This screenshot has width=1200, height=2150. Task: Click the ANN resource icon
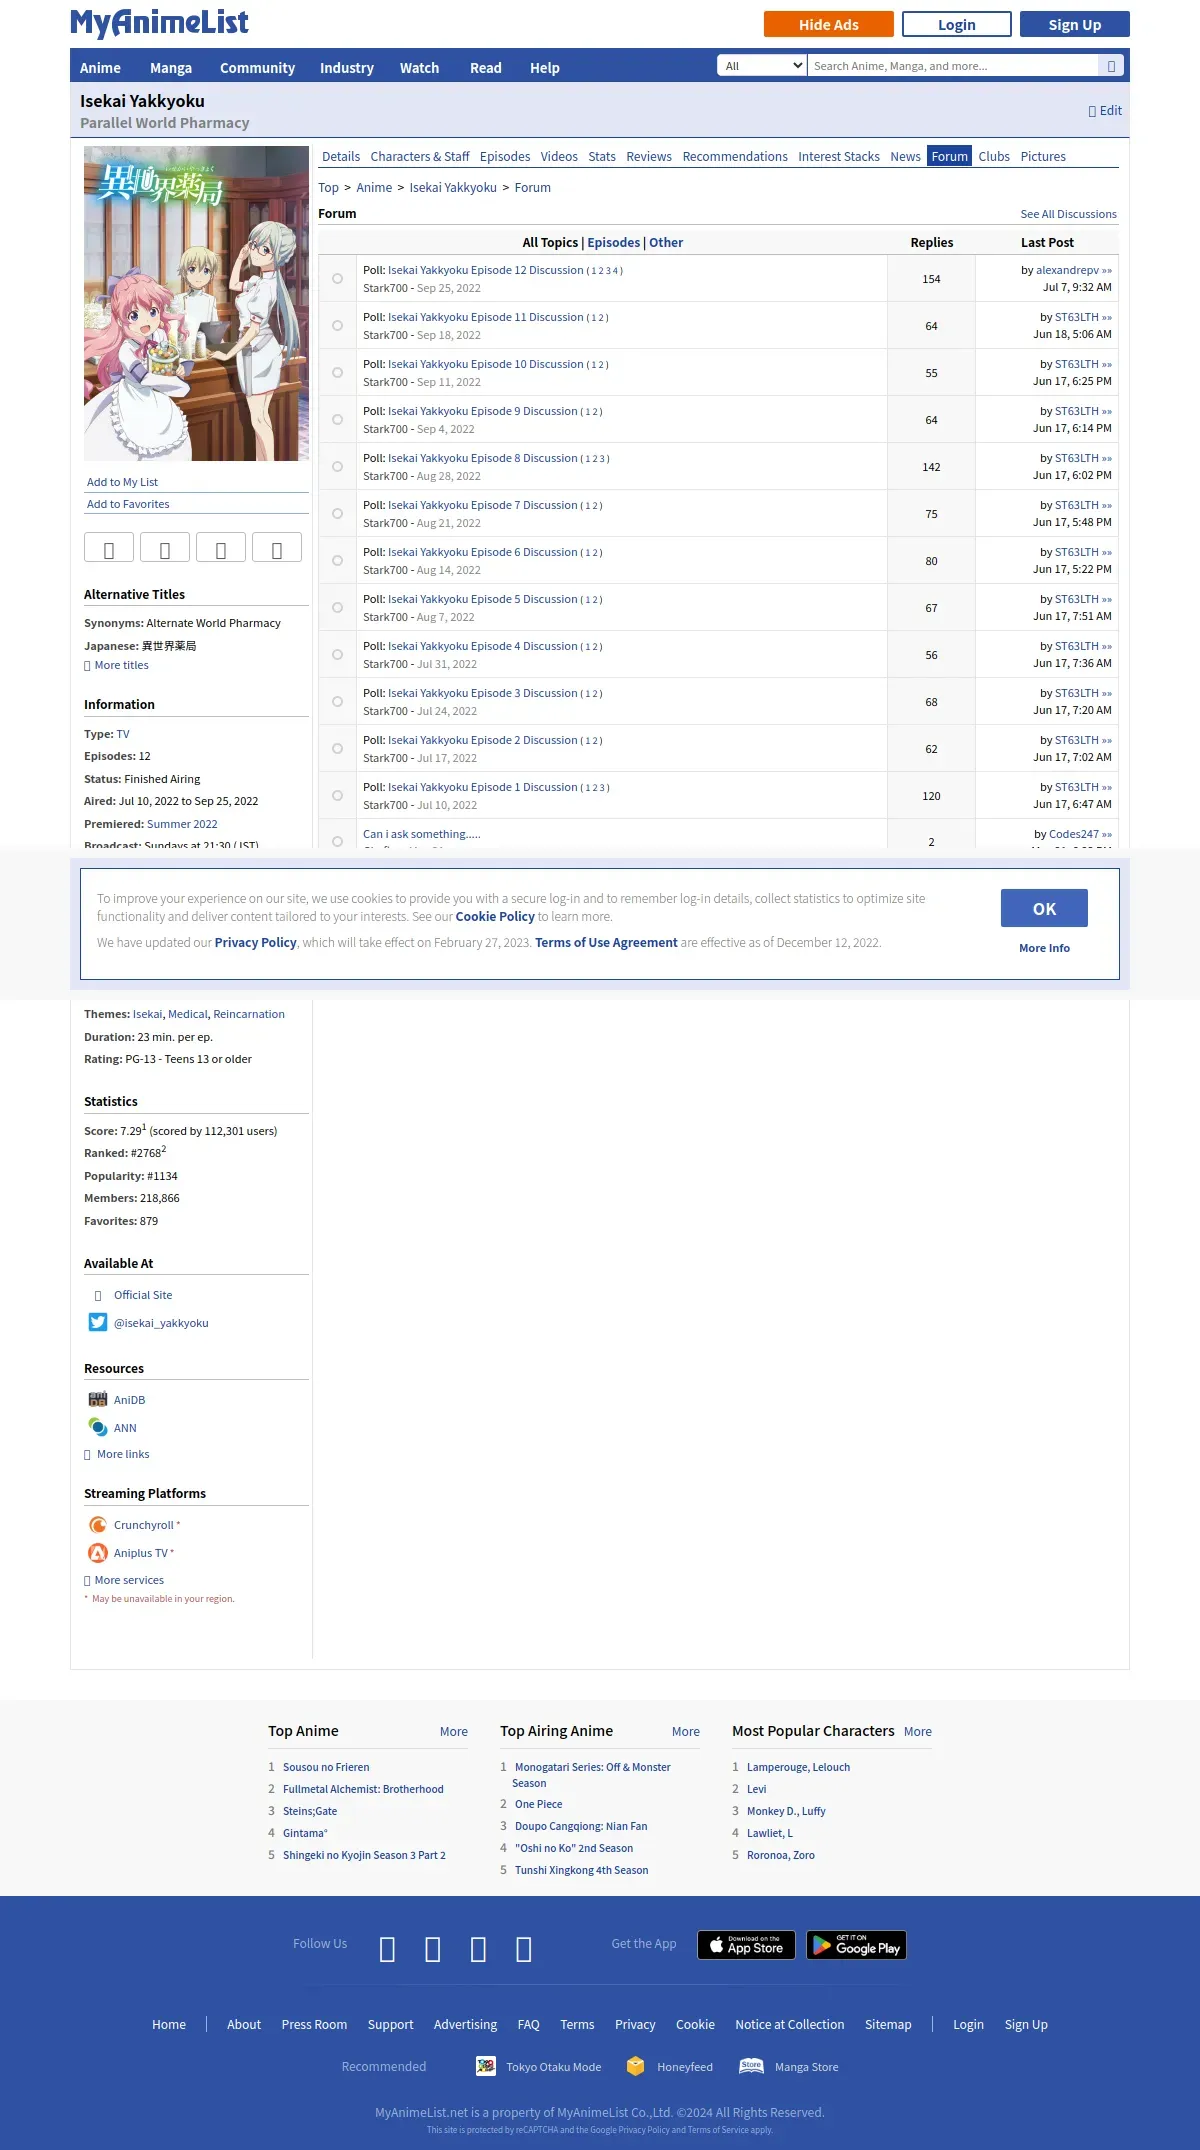coord(98,1428)
